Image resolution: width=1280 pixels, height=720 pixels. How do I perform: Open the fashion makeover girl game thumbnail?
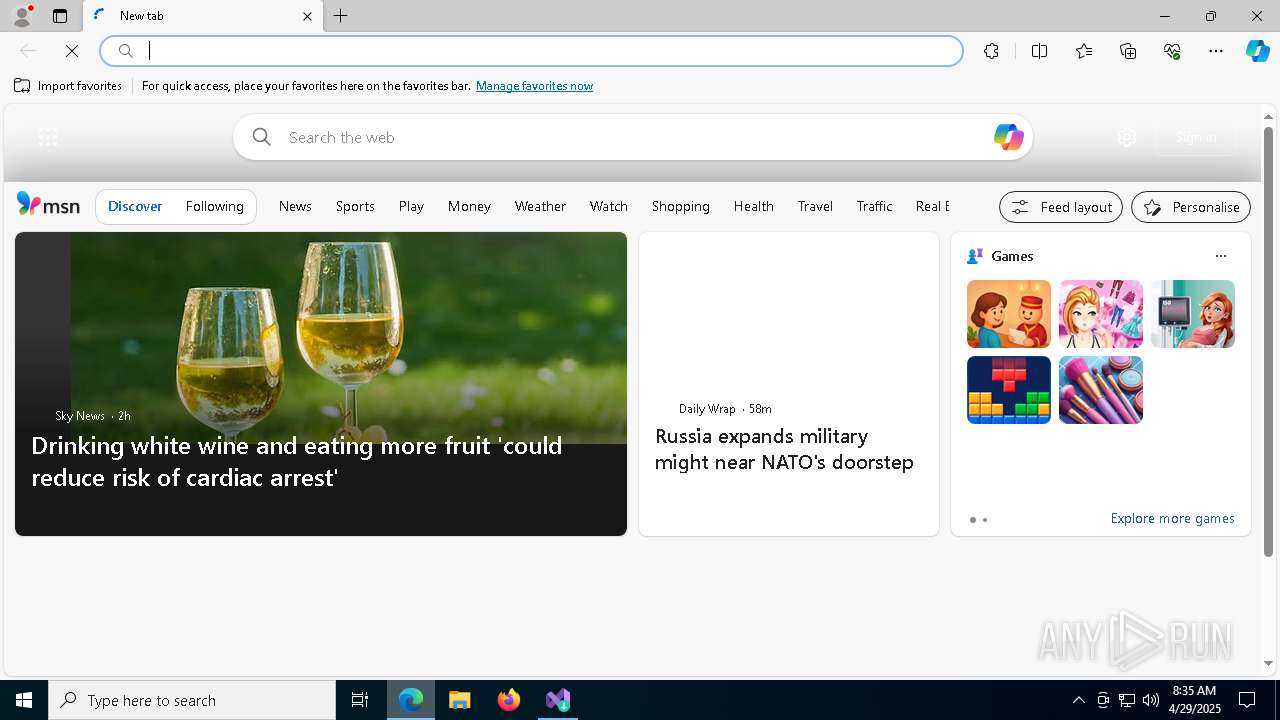(x=1101, y=314)
